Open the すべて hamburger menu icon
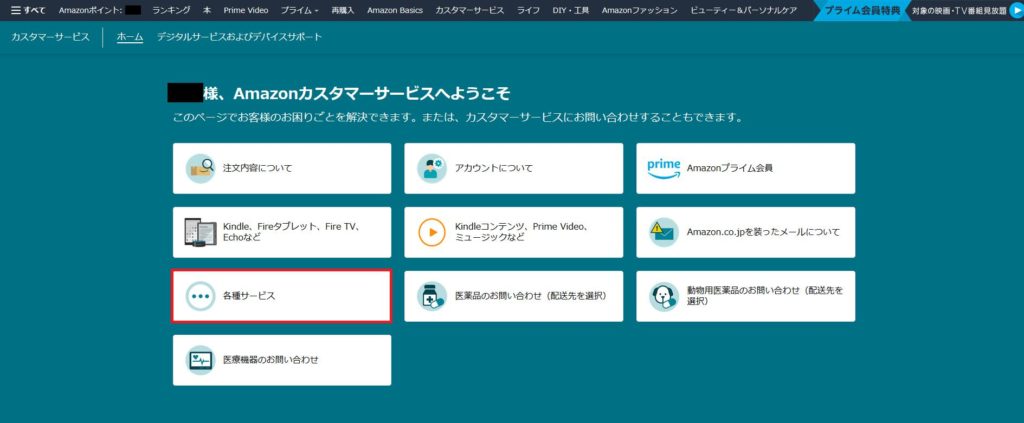The image size is (1024, 423). point(16,10)
